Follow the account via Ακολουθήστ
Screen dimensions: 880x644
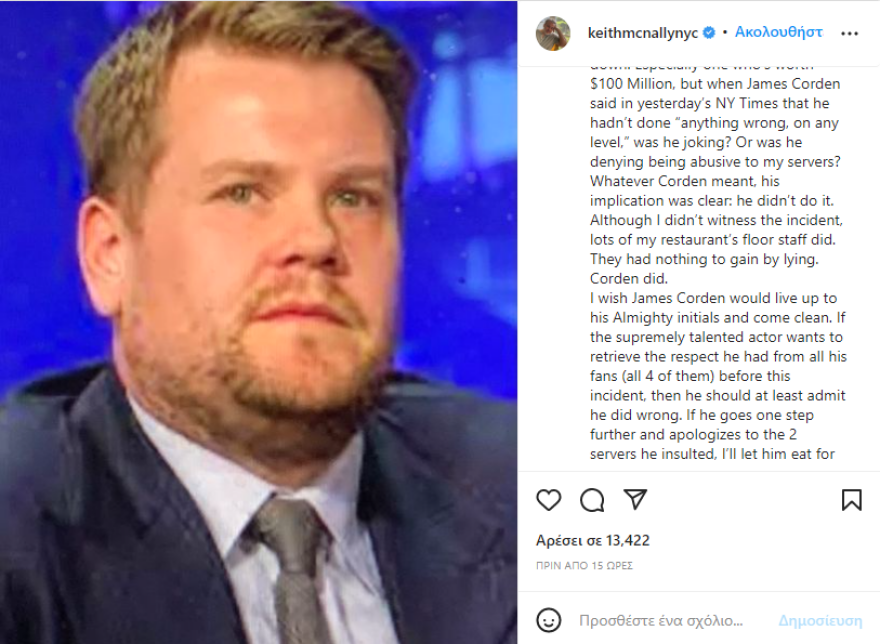coord(778,32)
